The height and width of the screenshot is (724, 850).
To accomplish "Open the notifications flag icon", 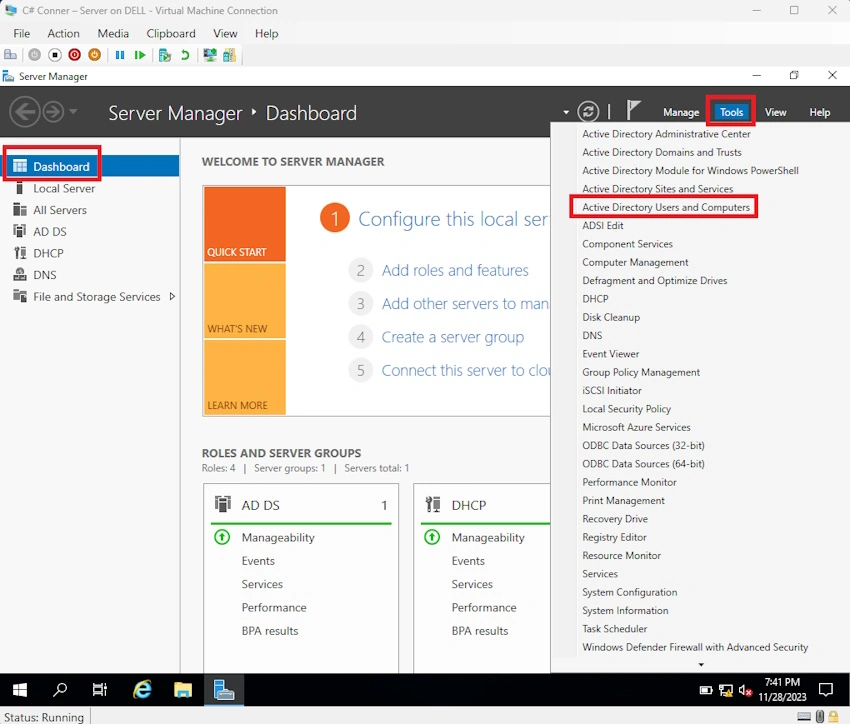I will pos(633,110).
